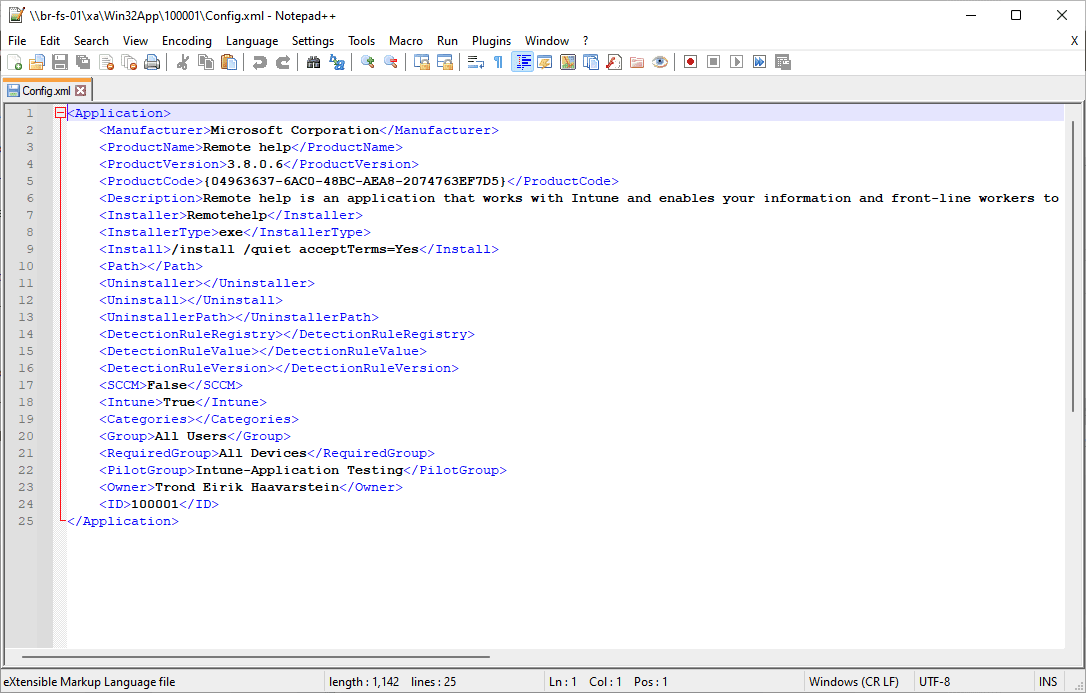This screenshot has height=693, width=1086.
Task: Select line number 18 in the margin
Action: point(26,401)
